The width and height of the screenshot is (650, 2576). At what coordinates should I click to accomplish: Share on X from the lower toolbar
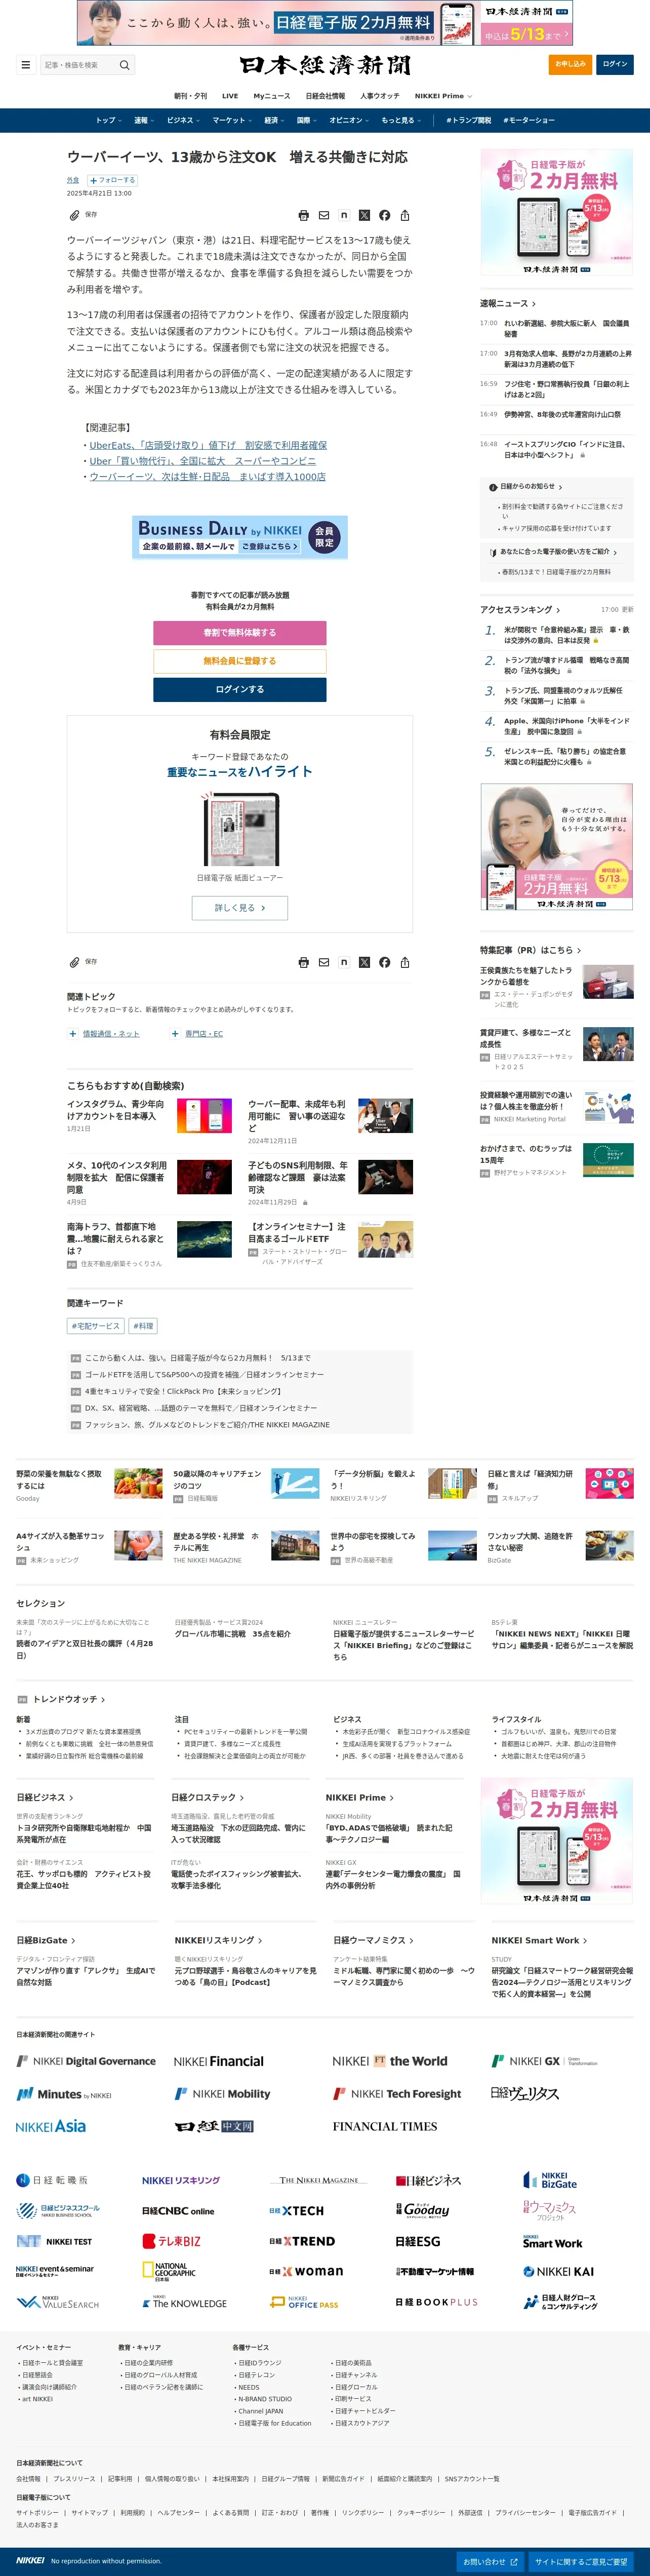click(x=364, y=962)
